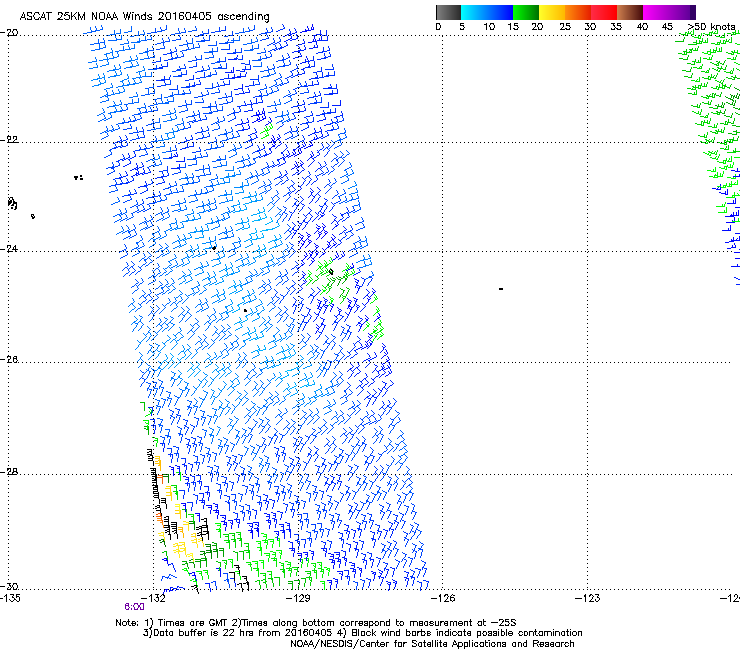Viewport: 740px width, 650px height.
Task: Click the latitude label -22
Action: [x=9, y=140]
